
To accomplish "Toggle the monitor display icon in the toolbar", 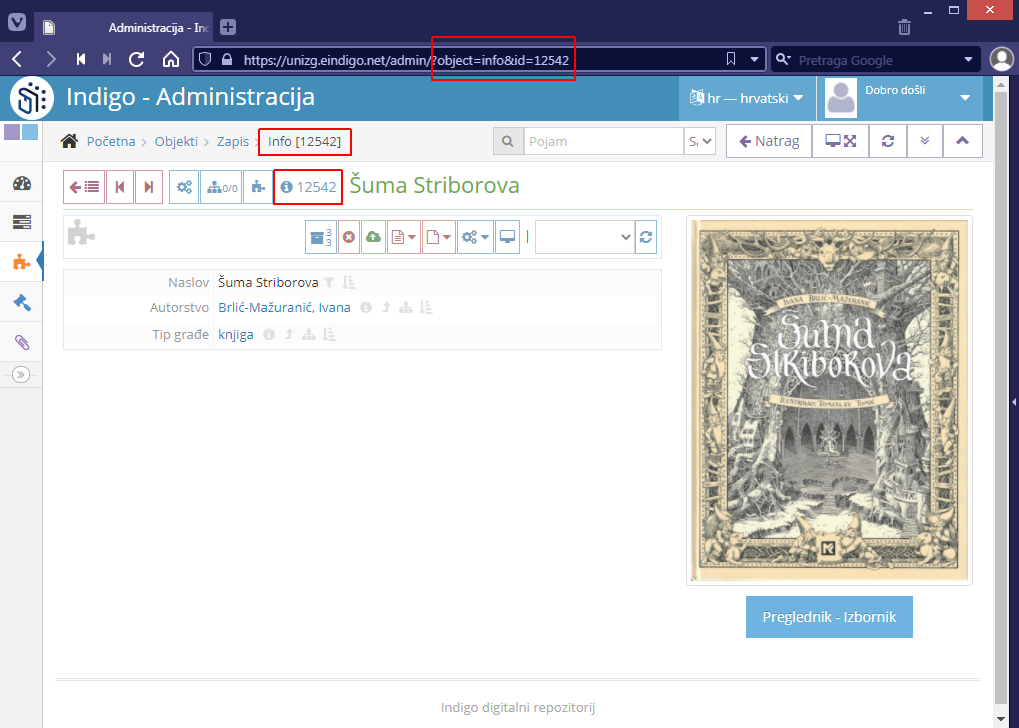I will (507, 236).
